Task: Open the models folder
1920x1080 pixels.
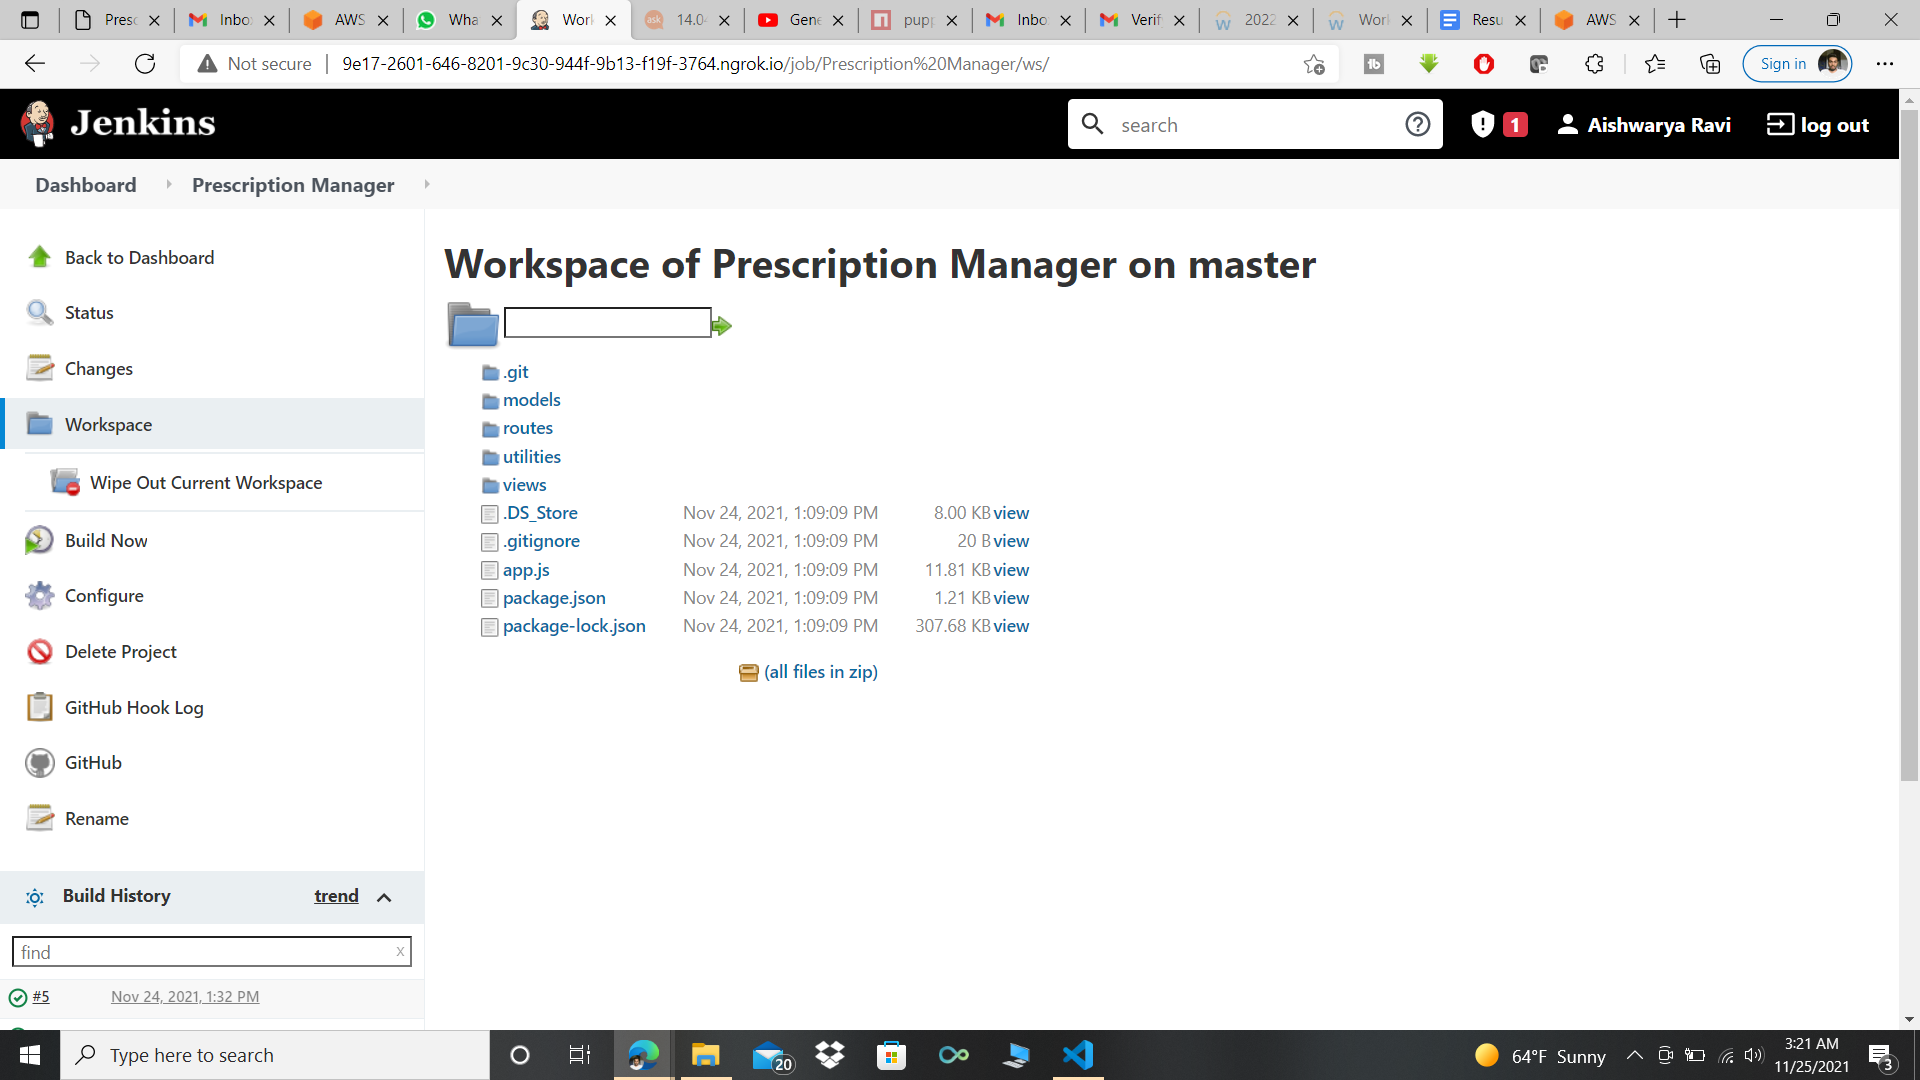Action: click(531, 400)
